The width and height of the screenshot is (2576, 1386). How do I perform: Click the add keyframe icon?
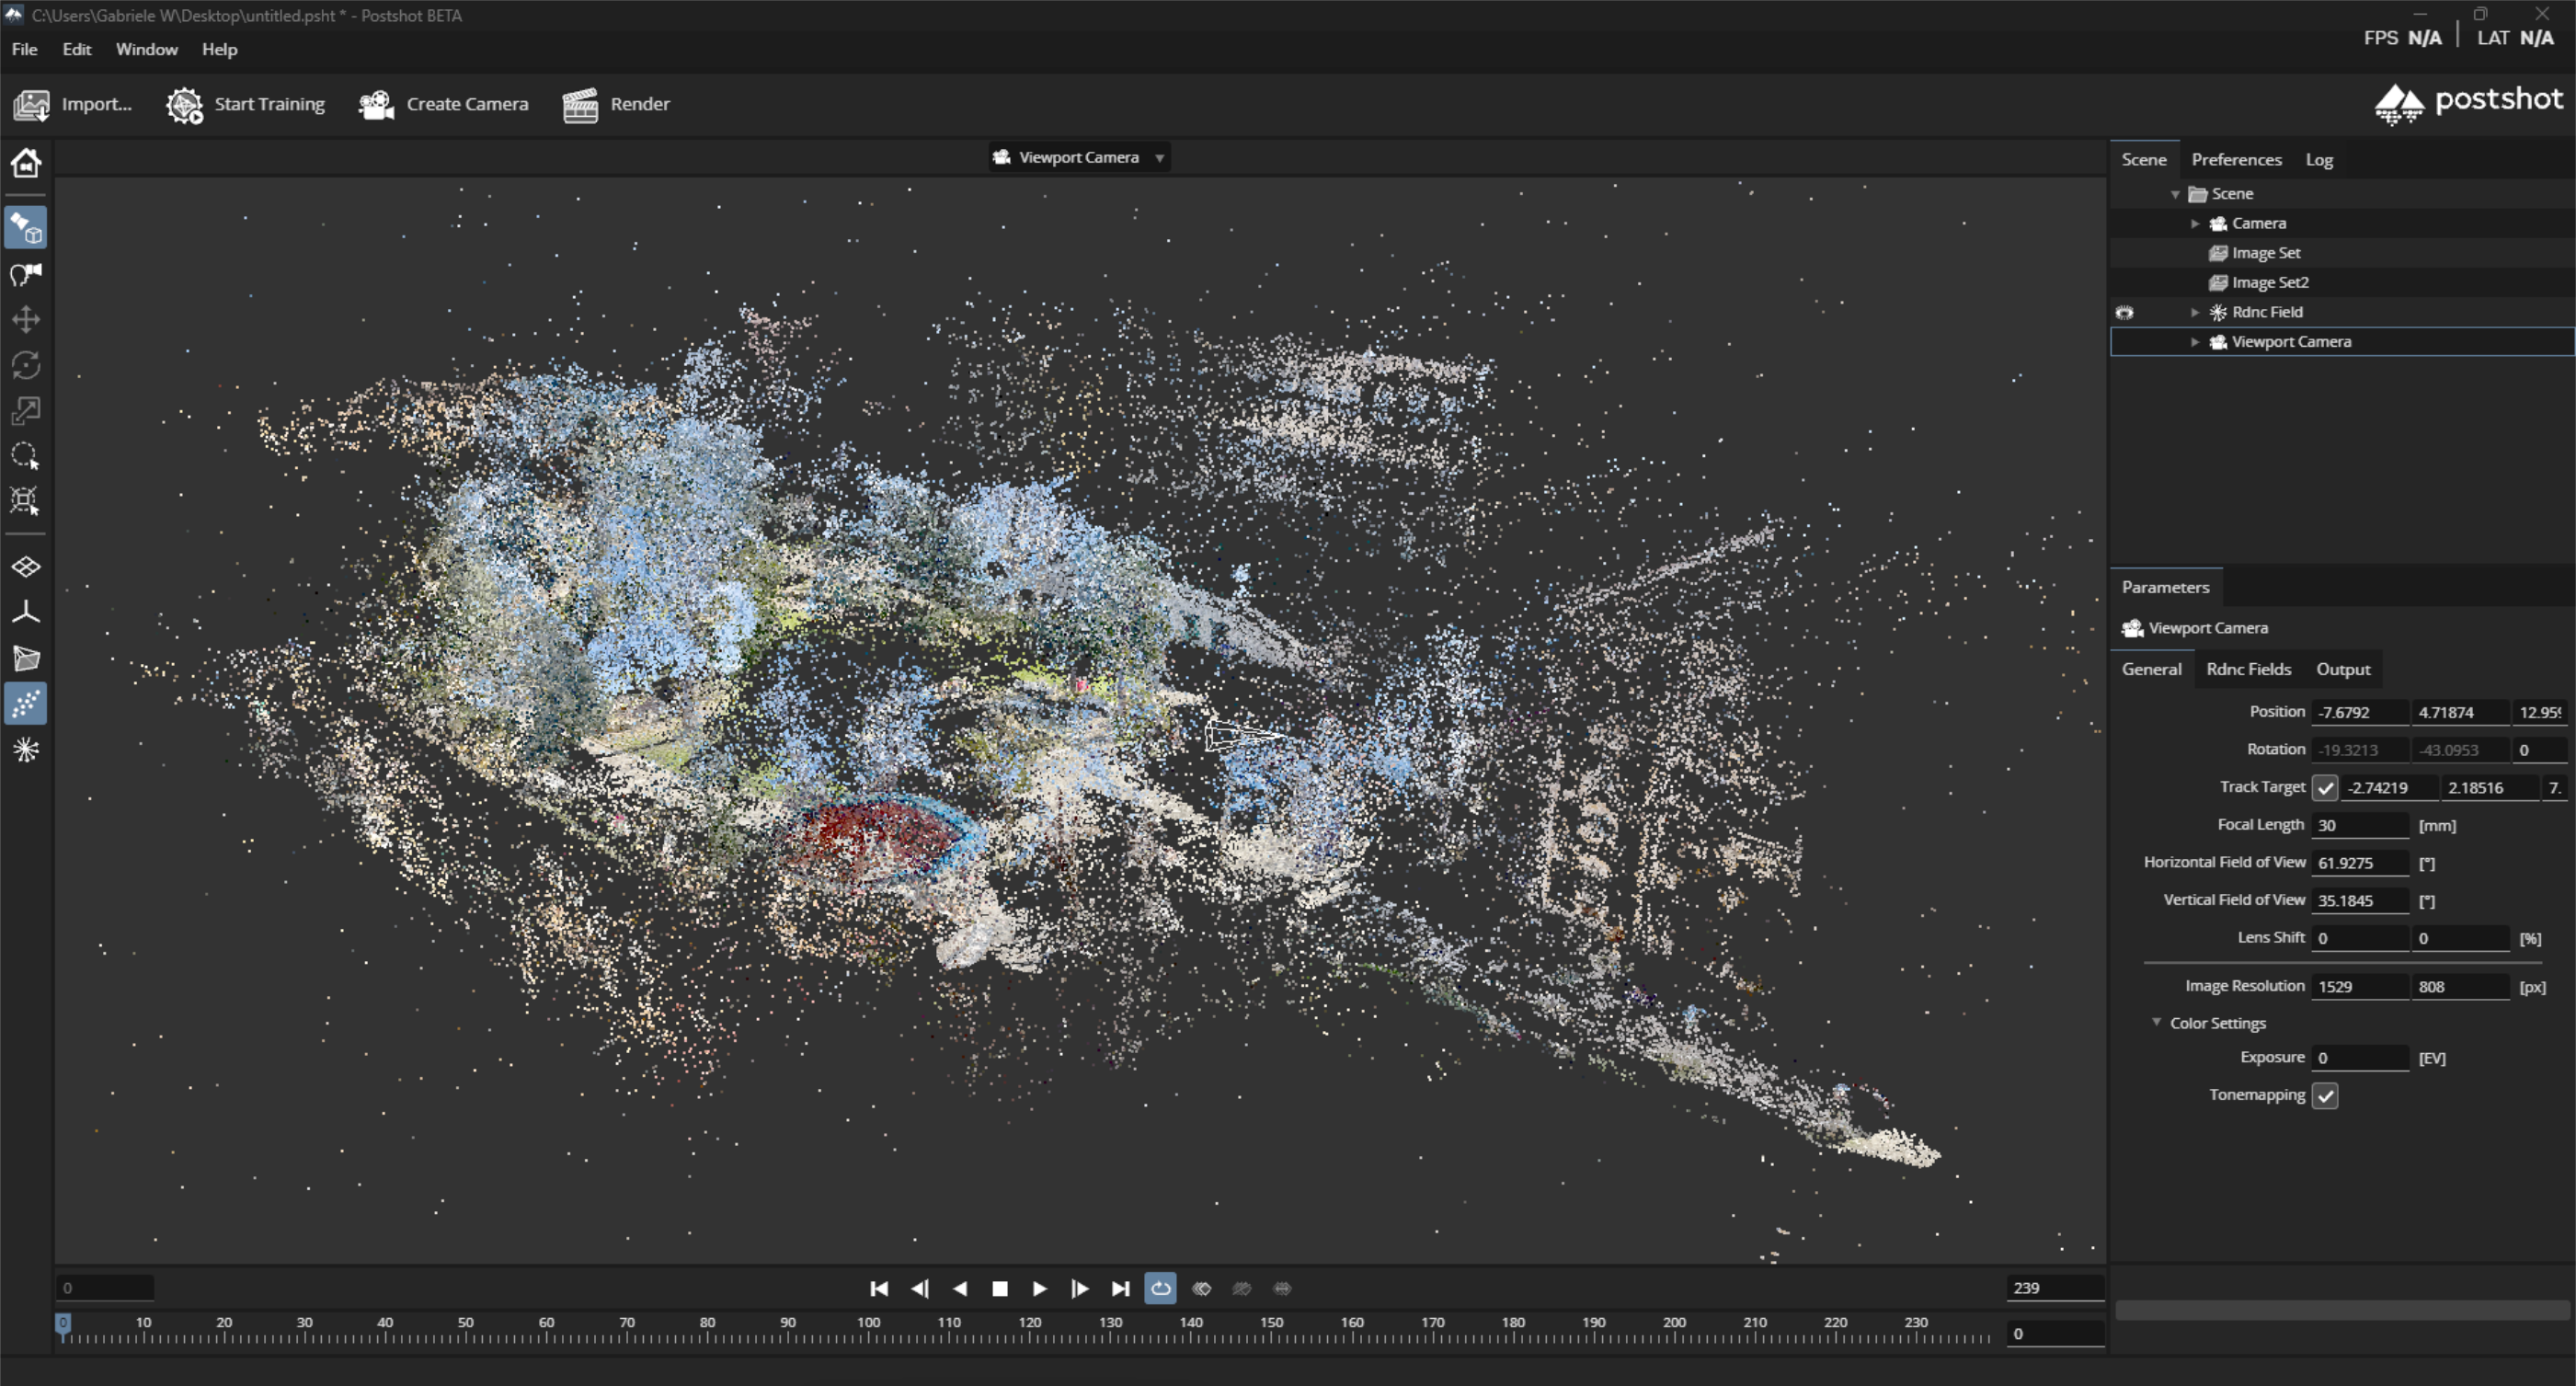pos(1202,1288)
